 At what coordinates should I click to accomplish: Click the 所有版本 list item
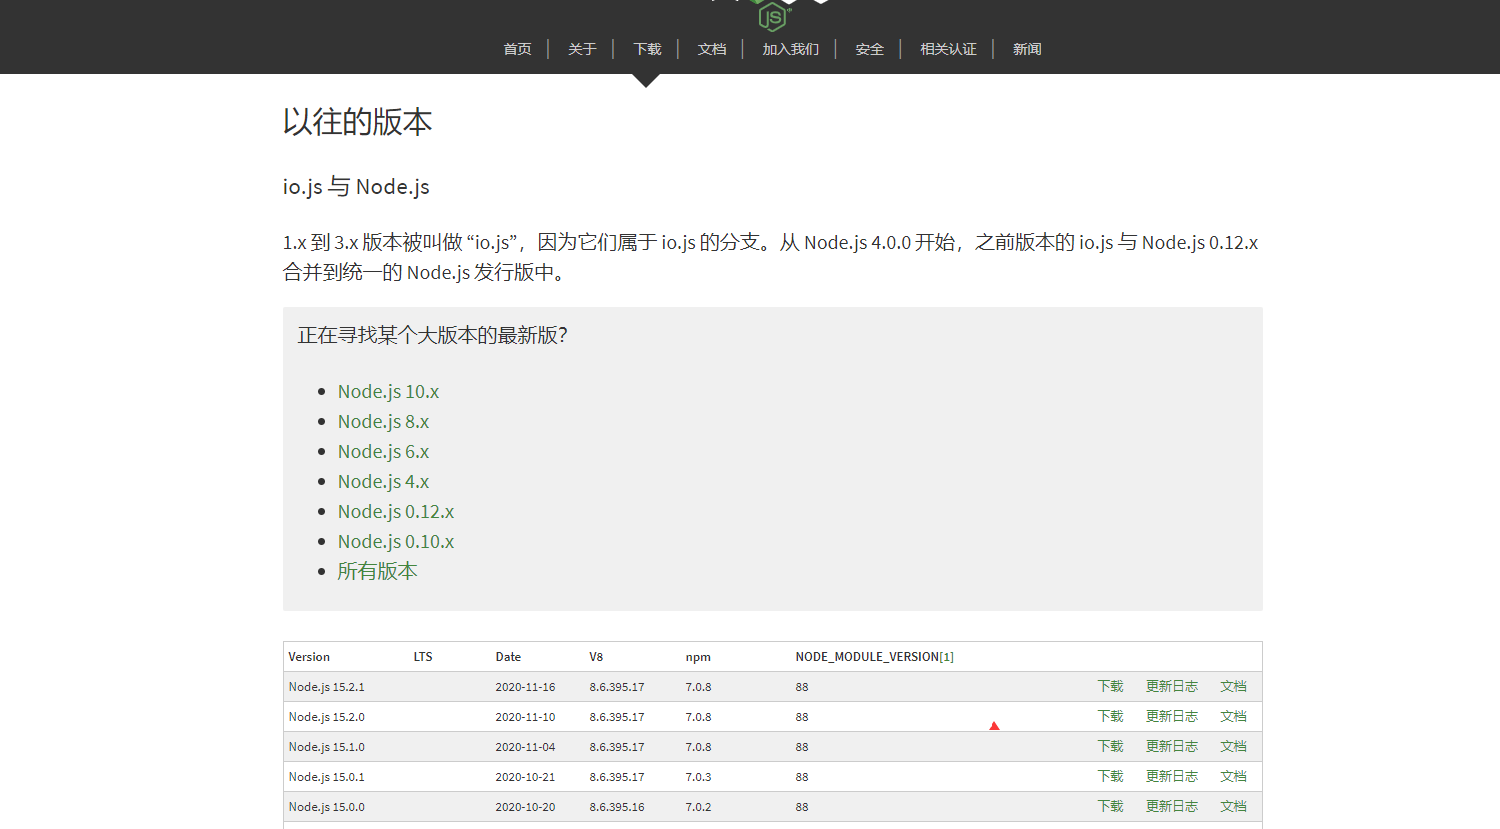(x=377, y=571)
